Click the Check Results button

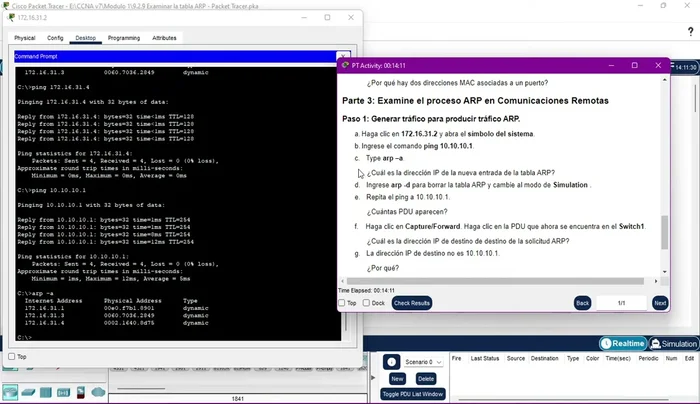click(412, 303)
